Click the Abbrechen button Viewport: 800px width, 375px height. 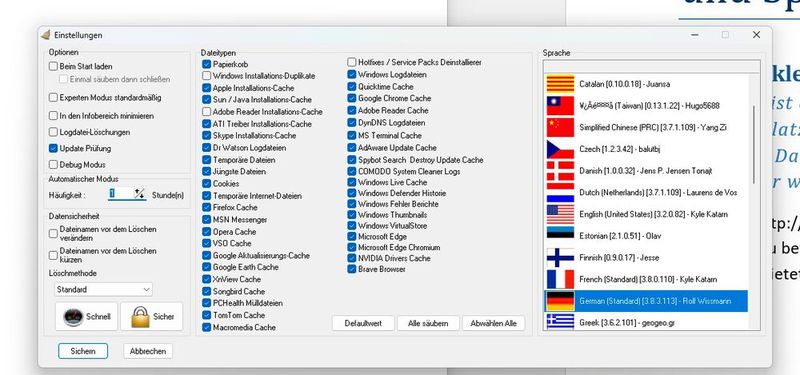[x=148, y=351]
